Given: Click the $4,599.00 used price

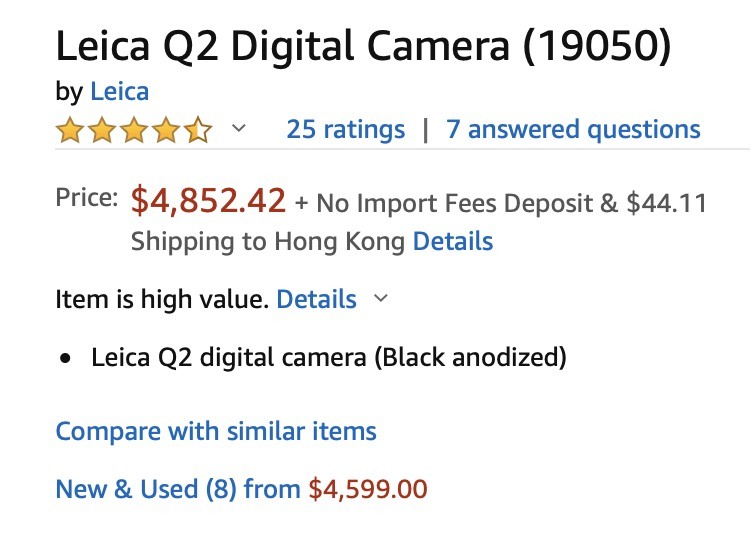Looking at the screenshot, I should tap(368, 489).
